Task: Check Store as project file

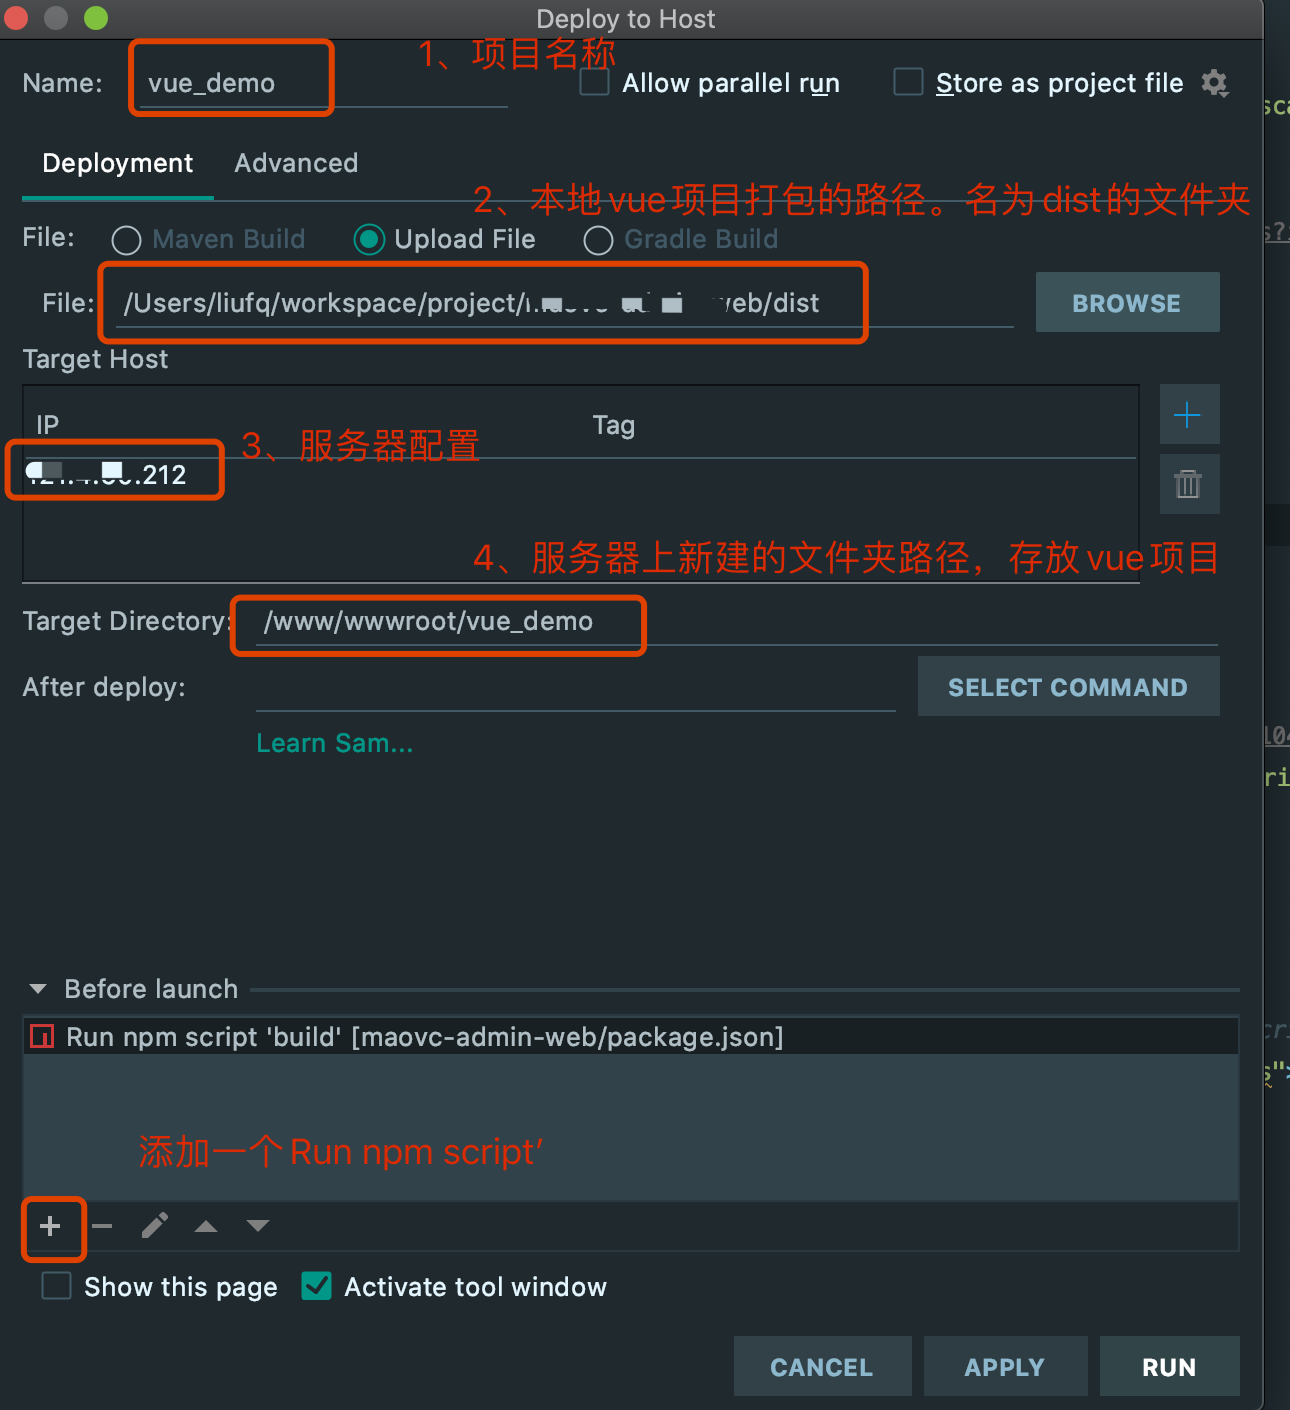Action: click(908, 82)
